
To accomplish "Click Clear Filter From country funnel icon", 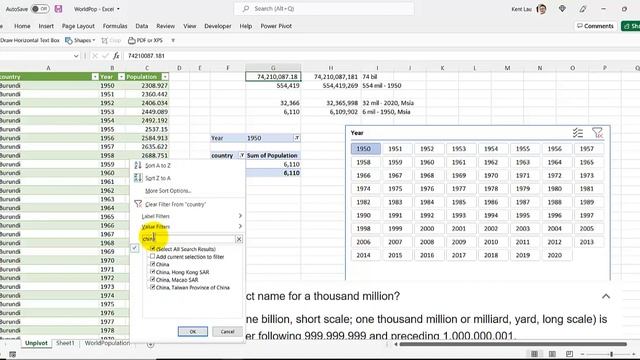I will click(138, 204).
